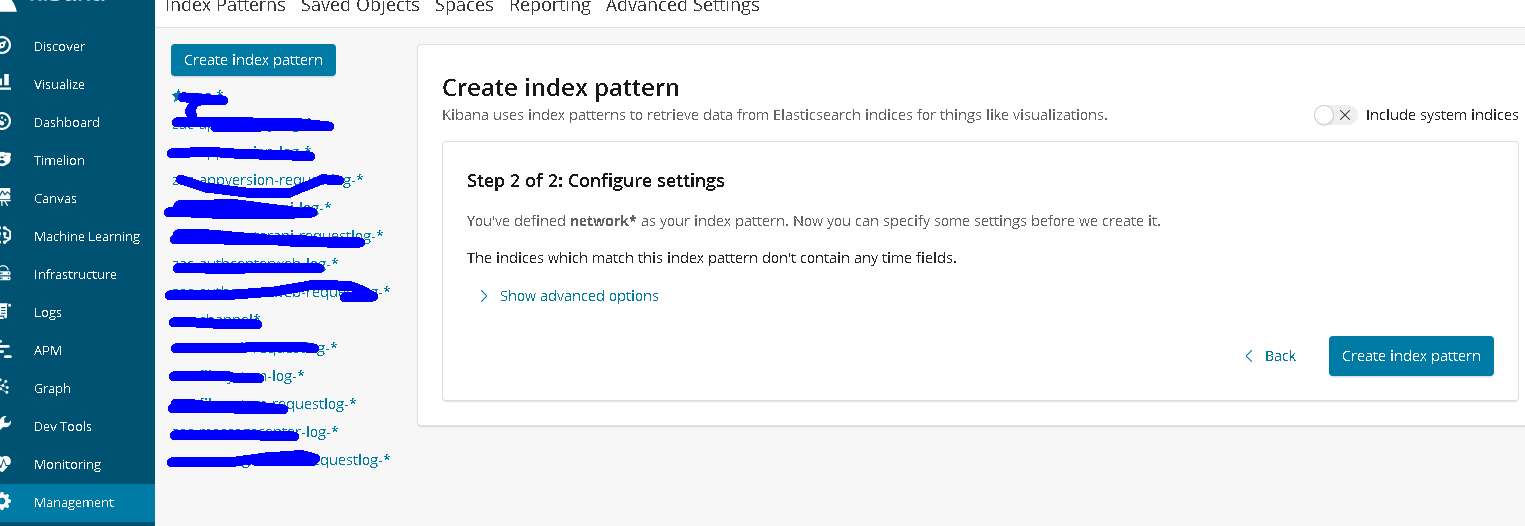Screen dimensions: 1525x526
Task: Open Discover via its compass icon
Action: pos(5,46)
